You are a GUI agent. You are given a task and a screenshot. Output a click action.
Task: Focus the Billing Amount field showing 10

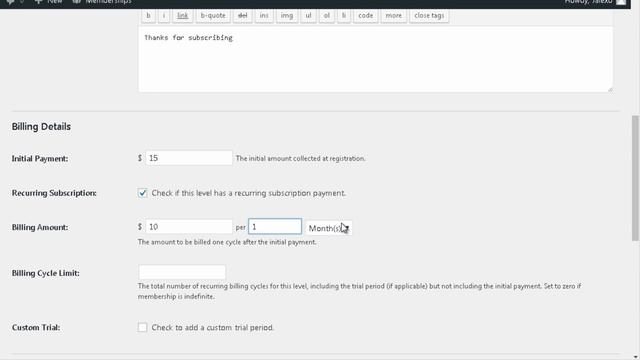[189, 227]
